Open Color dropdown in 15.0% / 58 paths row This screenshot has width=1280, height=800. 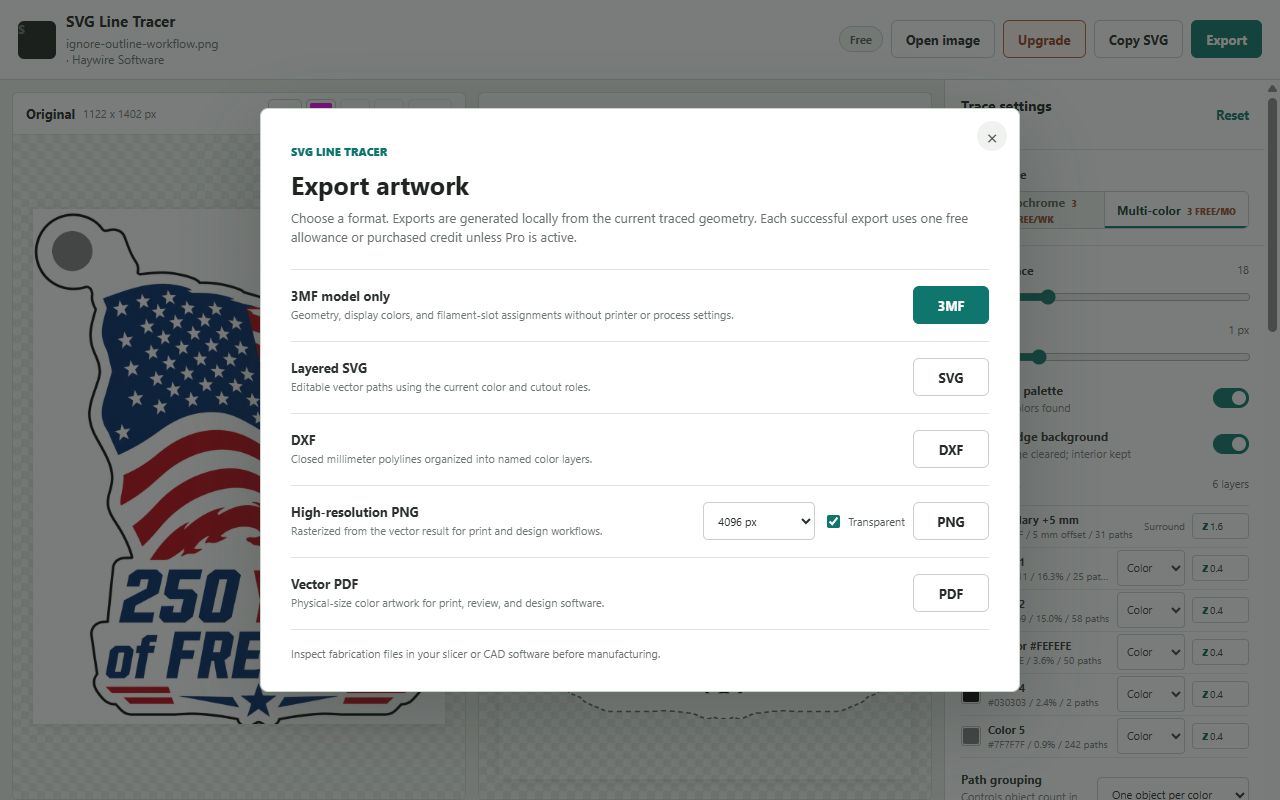click(1150, 610)
